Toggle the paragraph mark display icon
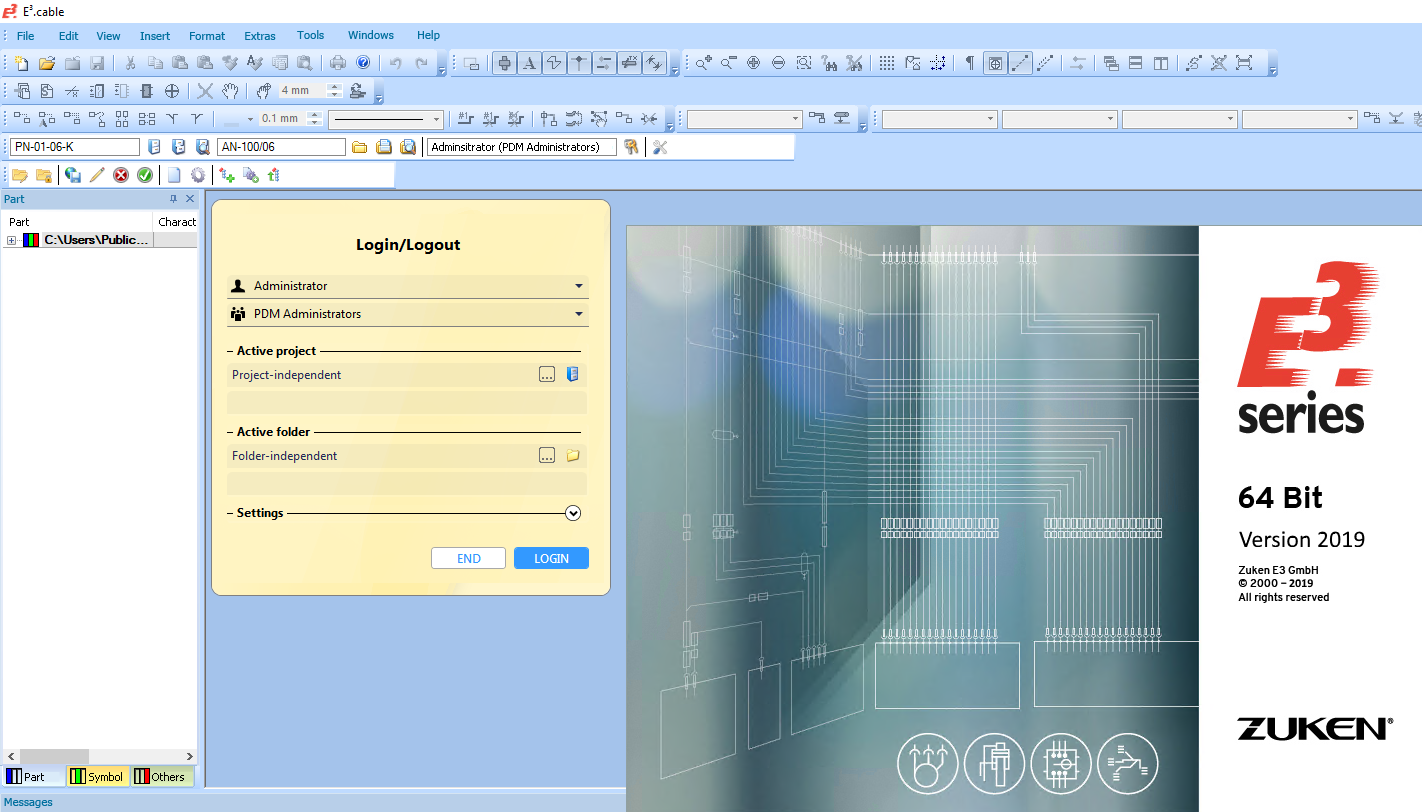Image resolution: width=1422 pixels, height=812 pixels. [x=969, y=63]
